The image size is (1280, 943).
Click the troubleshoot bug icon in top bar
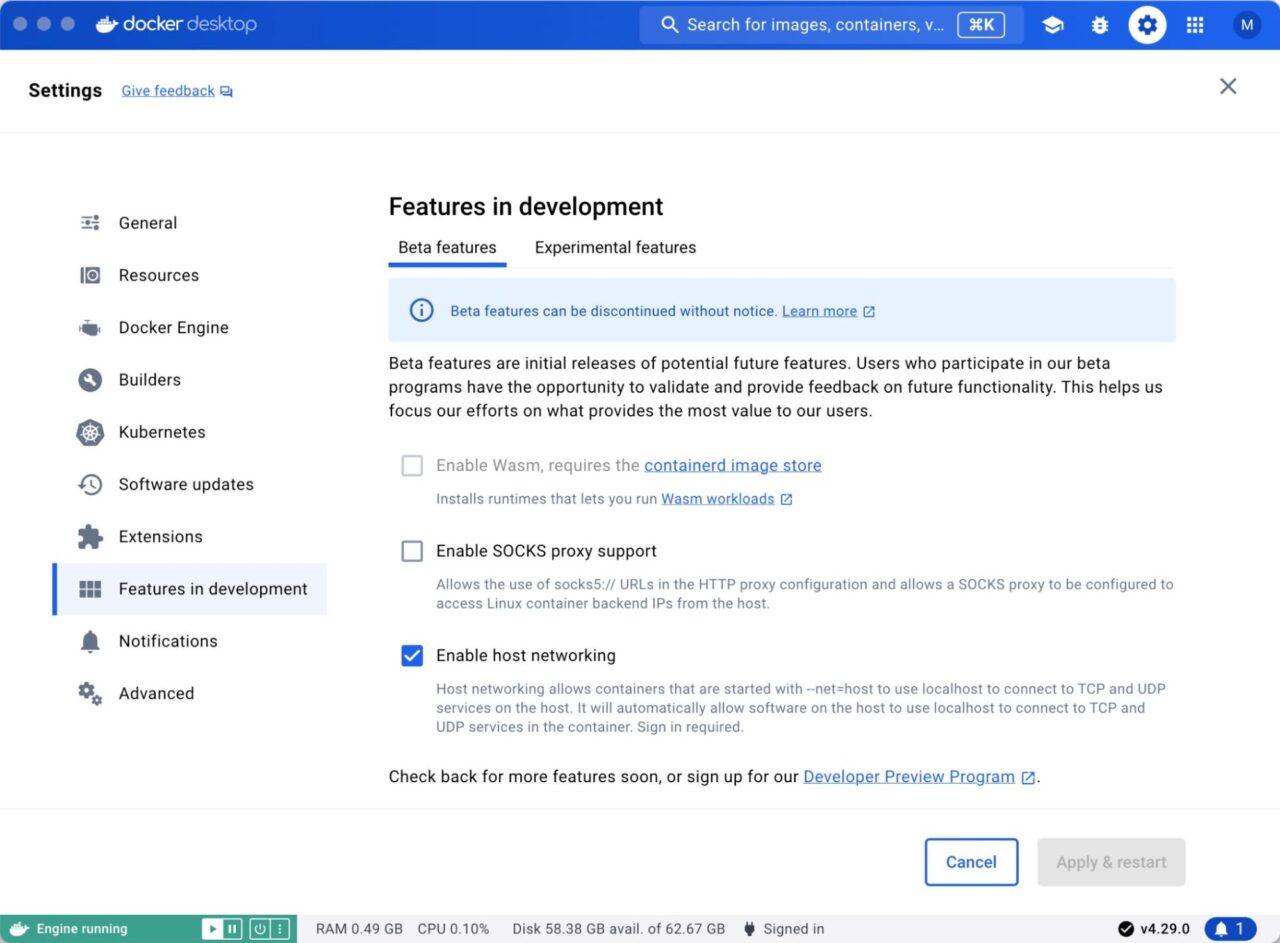pyautogui.click(x=1100, y=24)
